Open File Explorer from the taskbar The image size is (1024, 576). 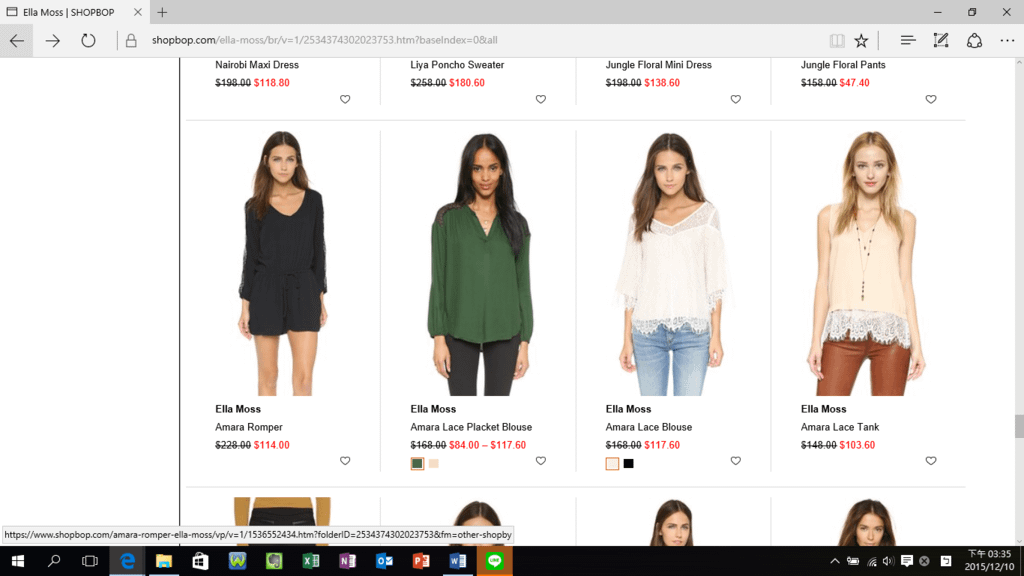click(x=163, y=561)
